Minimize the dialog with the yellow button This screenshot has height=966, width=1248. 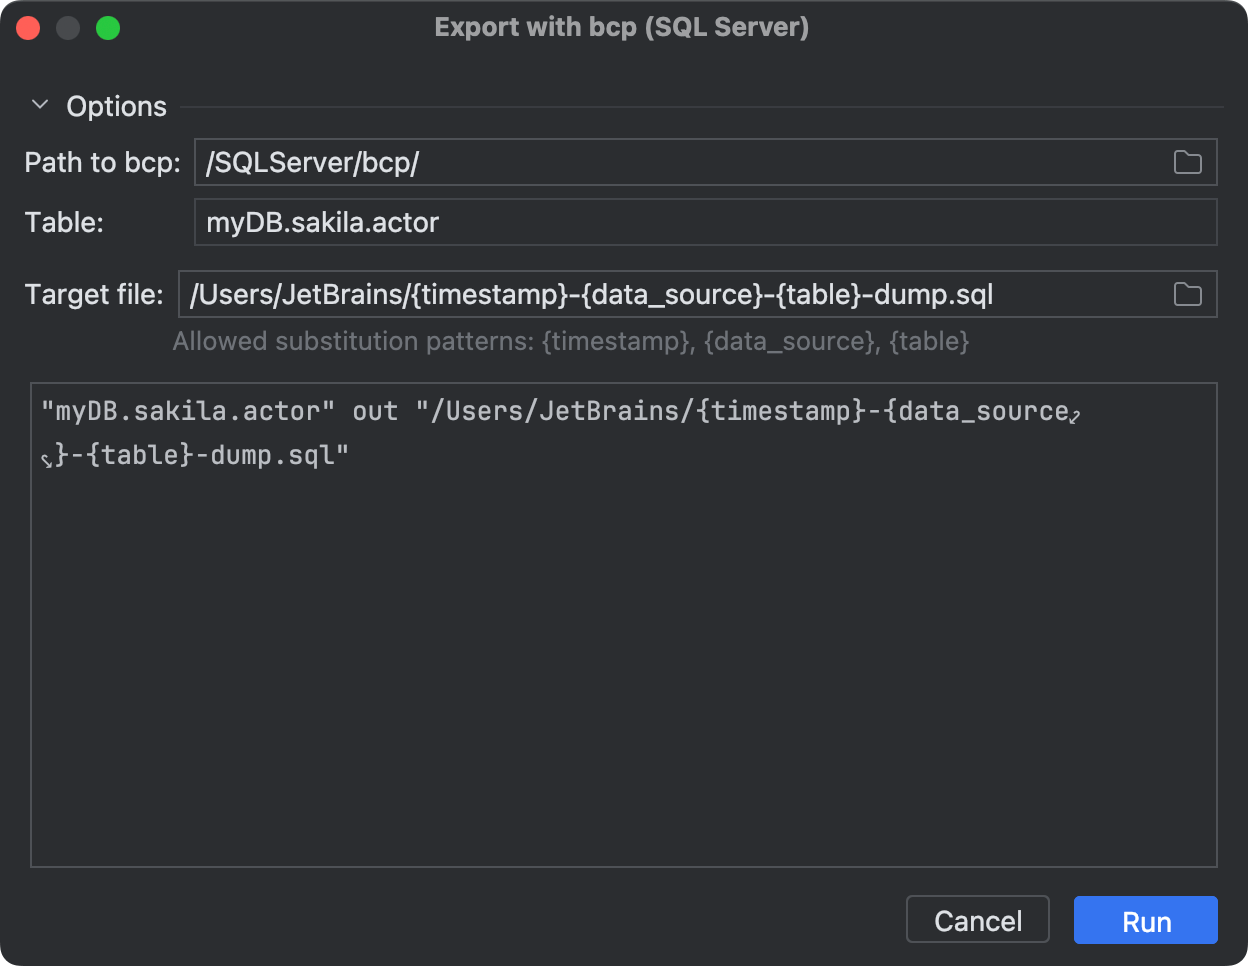click(68, 28)
